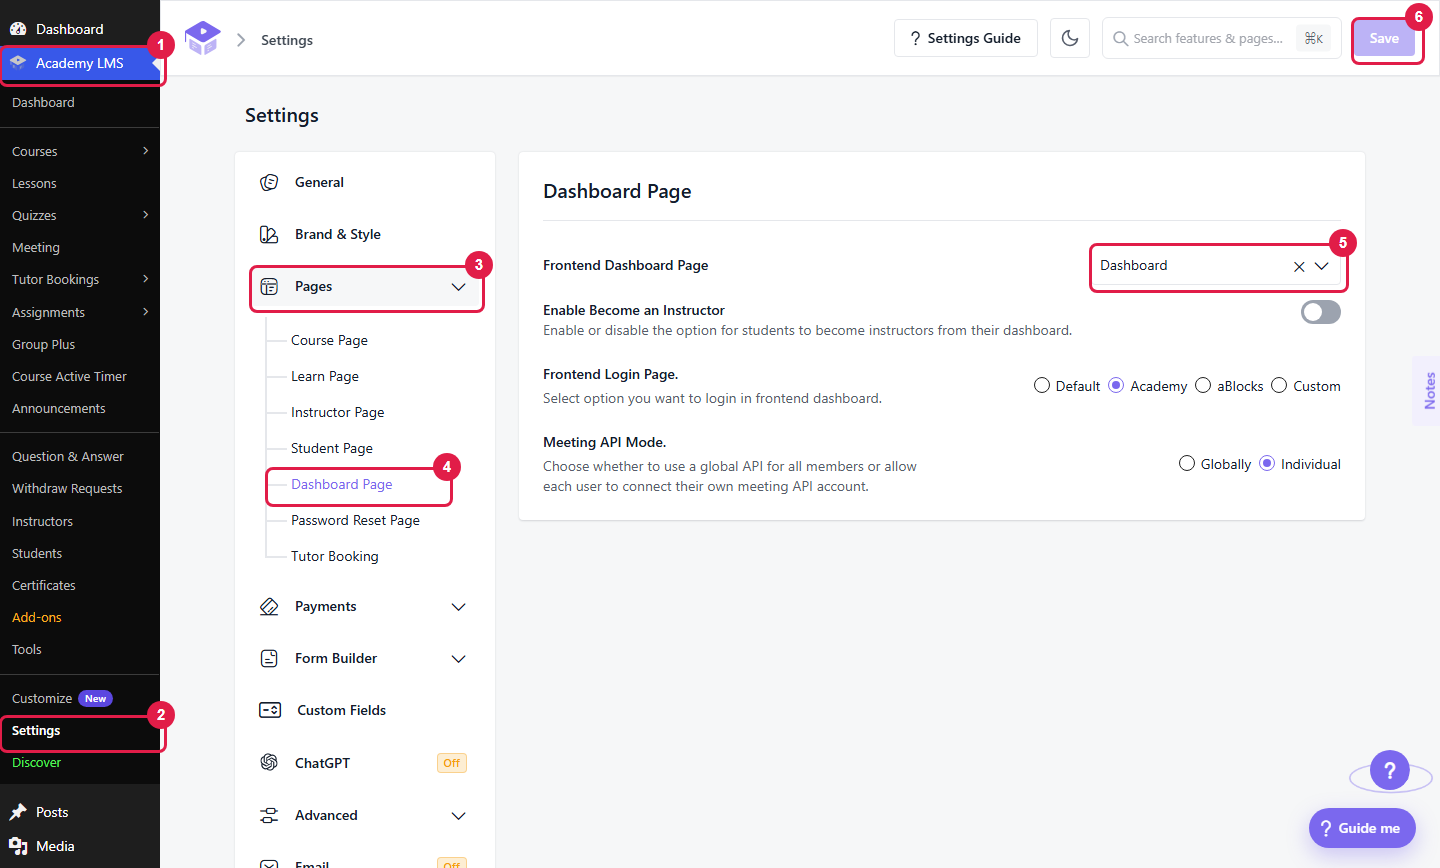Click the Advanced sliders icon
1440x868 pixels.
269,815
